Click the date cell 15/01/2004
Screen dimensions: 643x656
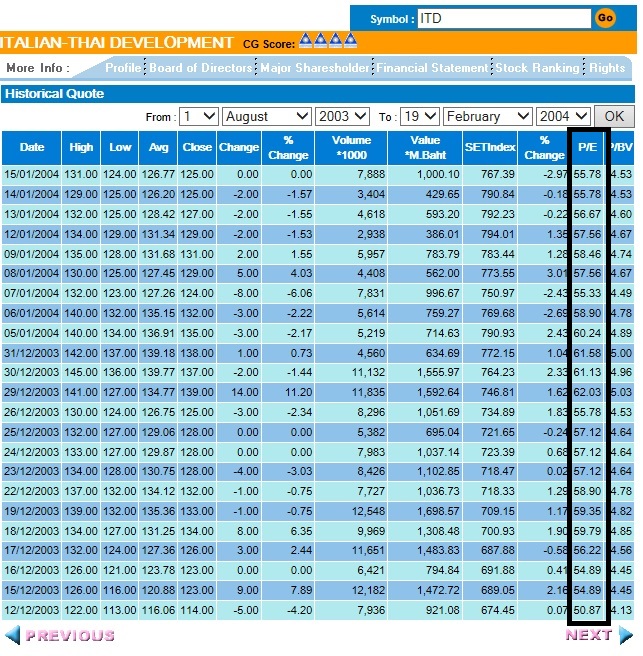(x=31, y=174)
